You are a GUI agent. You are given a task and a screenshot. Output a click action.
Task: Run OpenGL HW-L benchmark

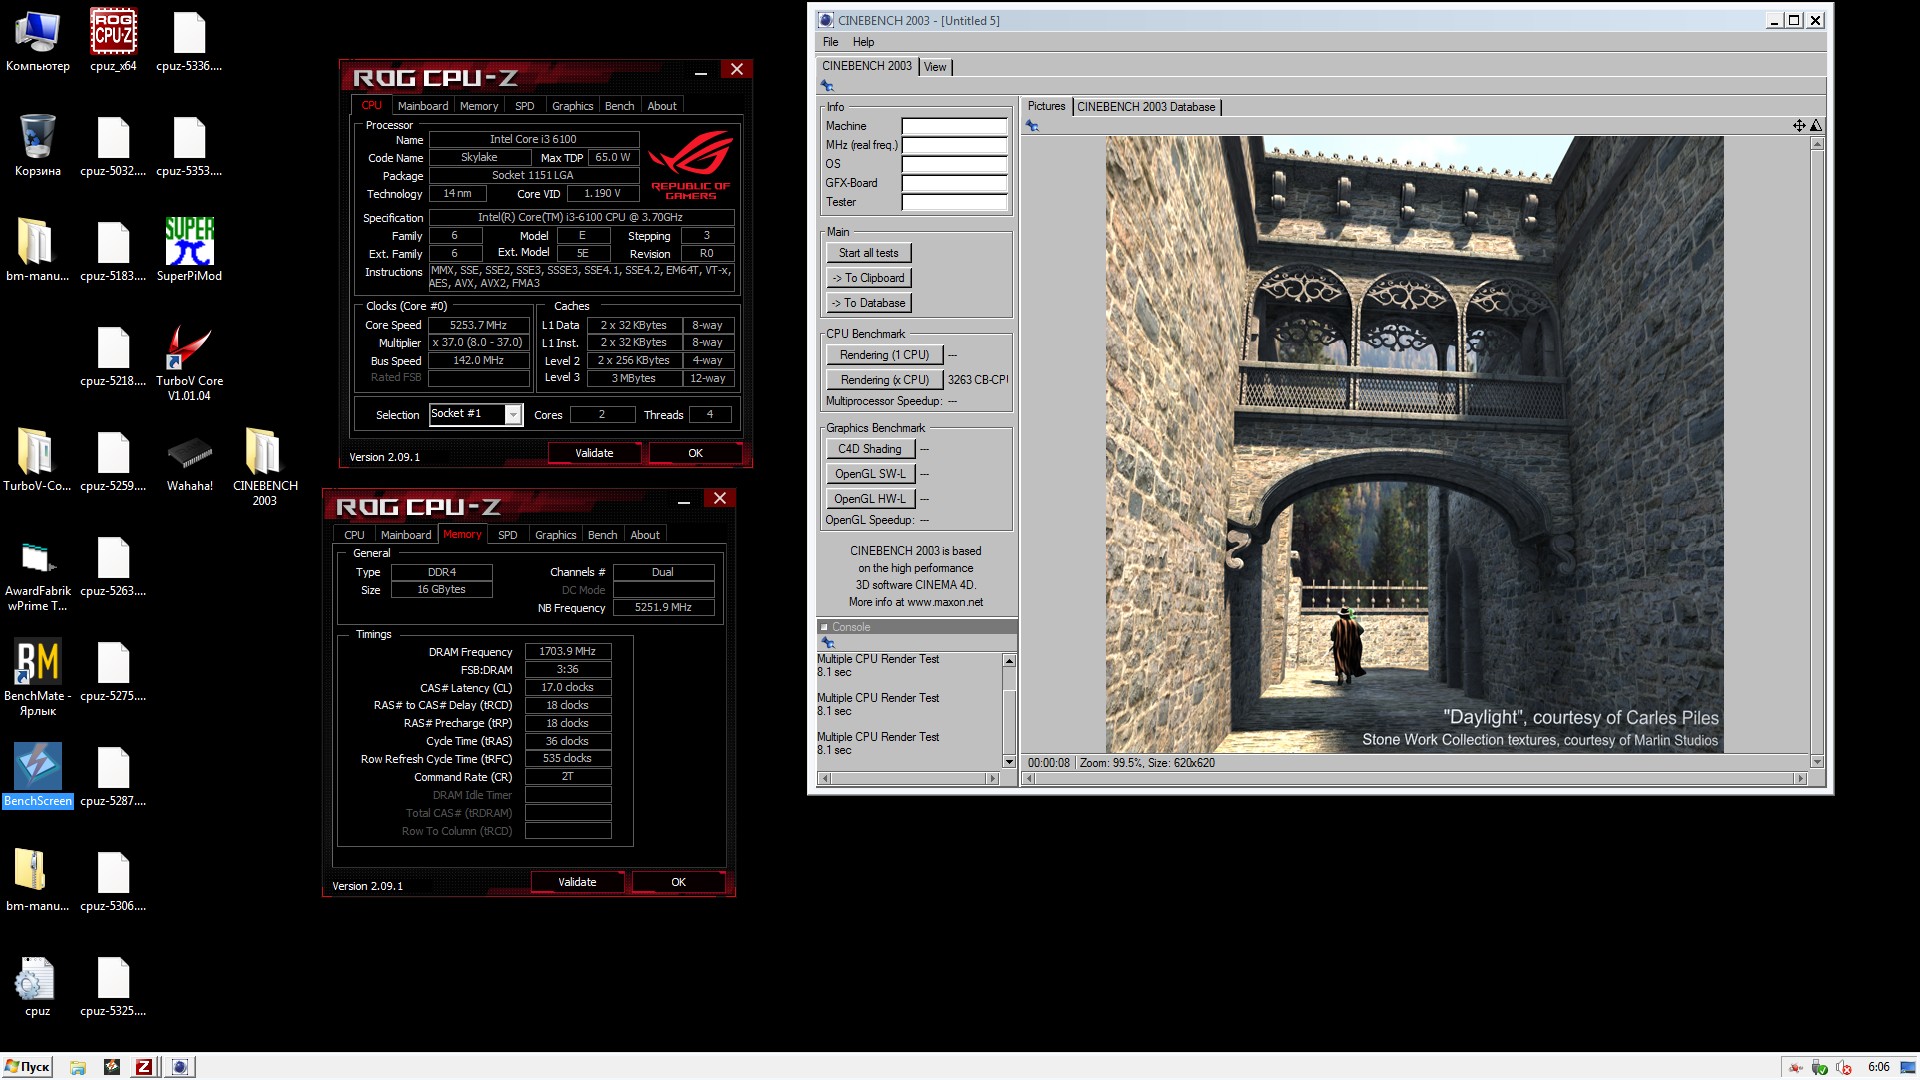[870, 499]
